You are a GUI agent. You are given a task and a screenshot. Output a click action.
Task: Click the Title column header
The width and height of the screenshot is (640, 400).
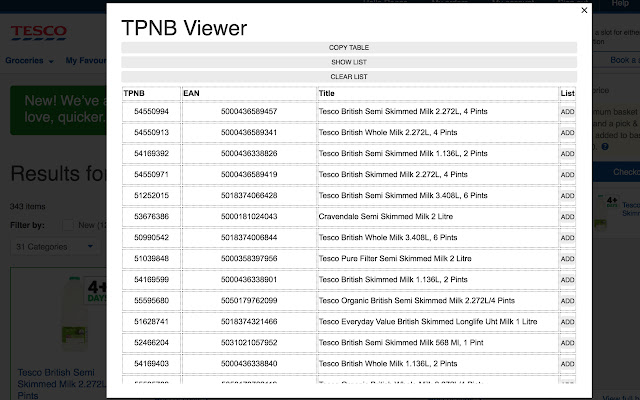click(x=438, y=93)
